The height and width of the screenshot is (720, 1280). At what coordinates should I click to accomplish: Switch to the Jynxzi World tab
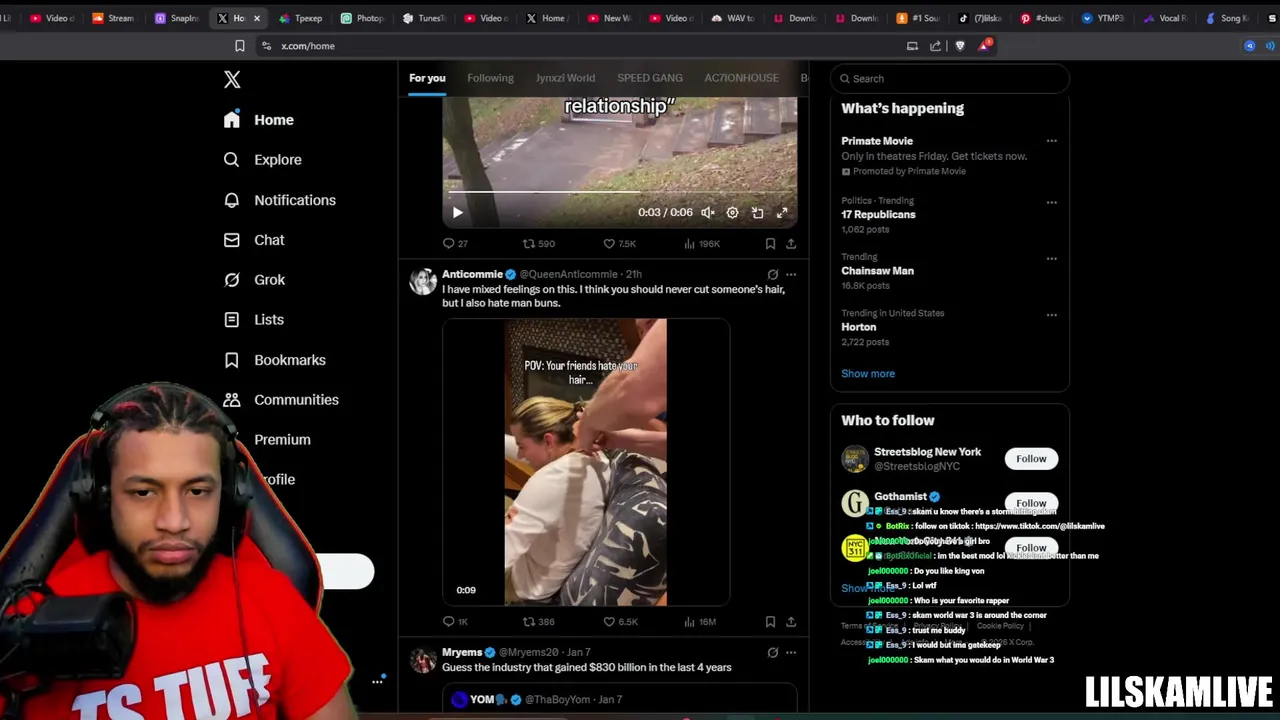tap(565, 78)
